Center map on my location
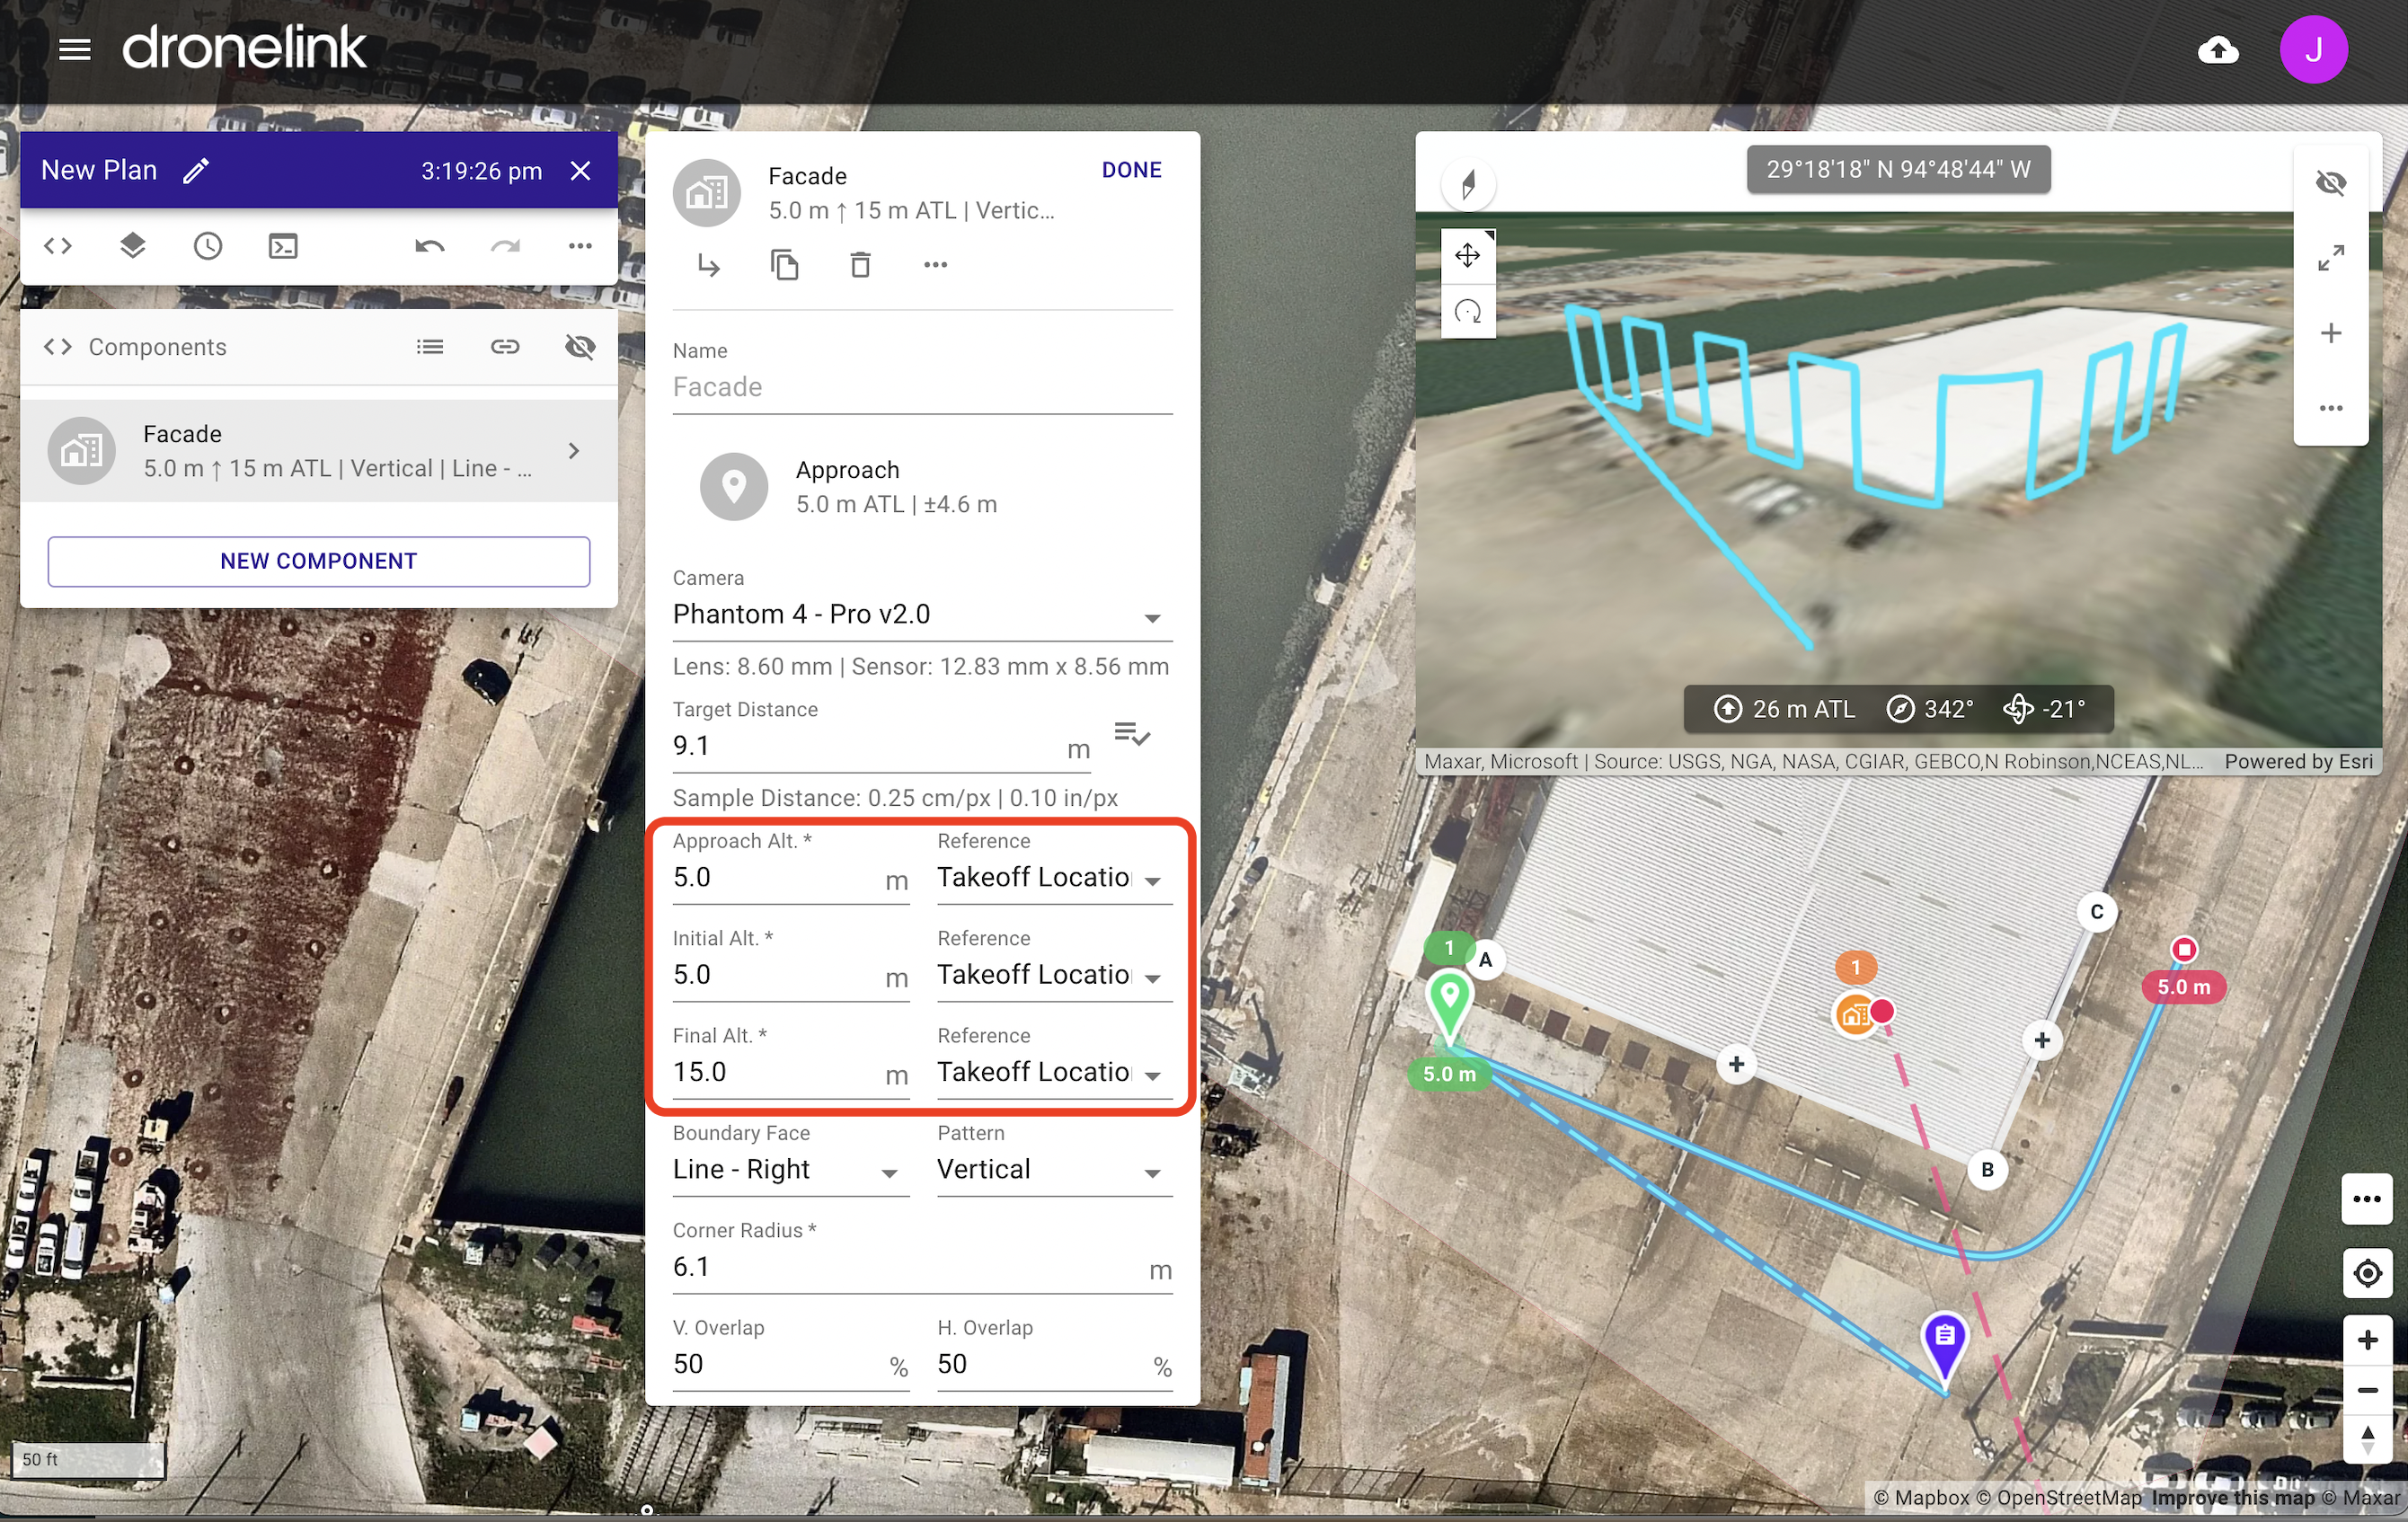 [x=2366, y=1274]
